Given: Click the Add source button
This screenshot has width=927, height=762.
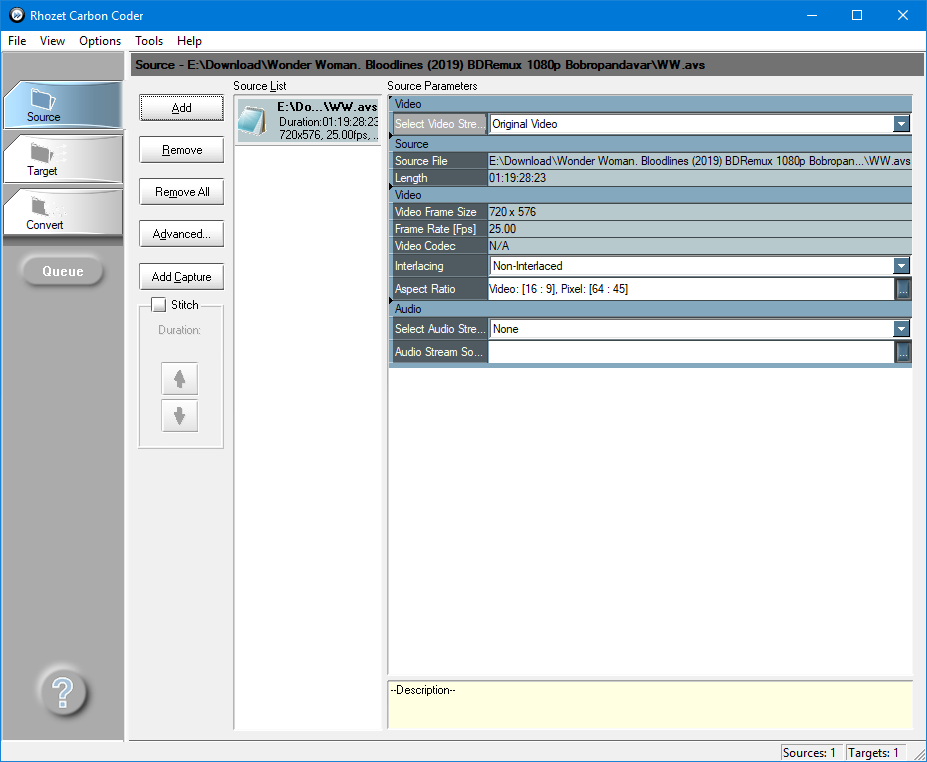Looking at the screenshot, I should pyautogui.click(x=181, y=108).
